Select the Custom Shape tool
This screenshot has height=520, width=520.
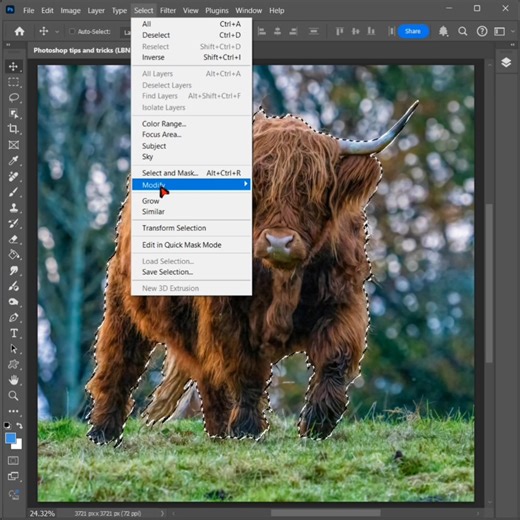coord(13,364)
